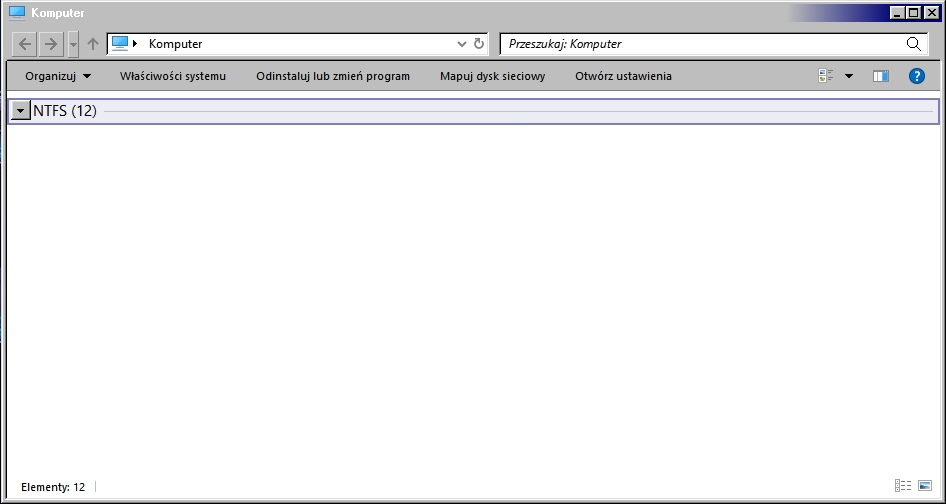This screenshot has height=504, width=946.
Task: Open the Organizuj menu
Action: coord(58,76)
